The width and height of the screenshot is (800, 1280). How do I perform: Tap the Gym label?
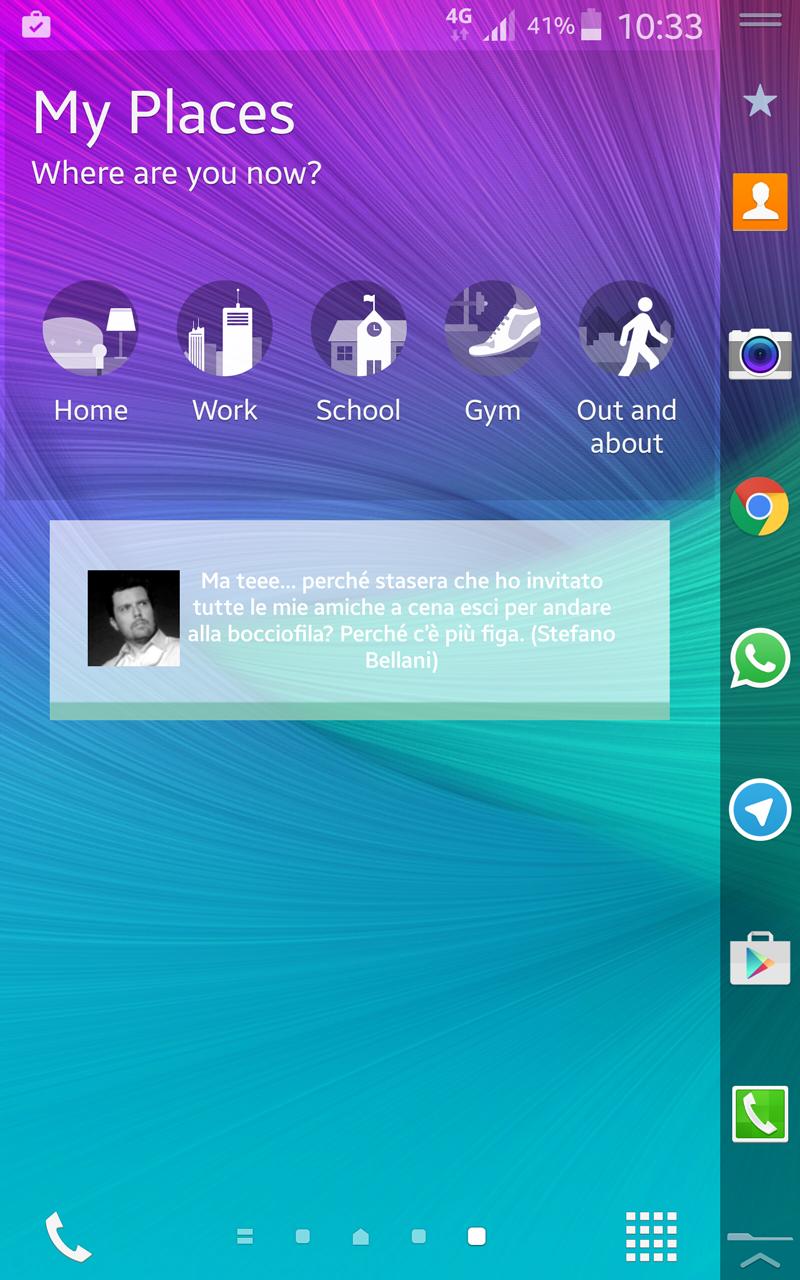pos(492,411)
